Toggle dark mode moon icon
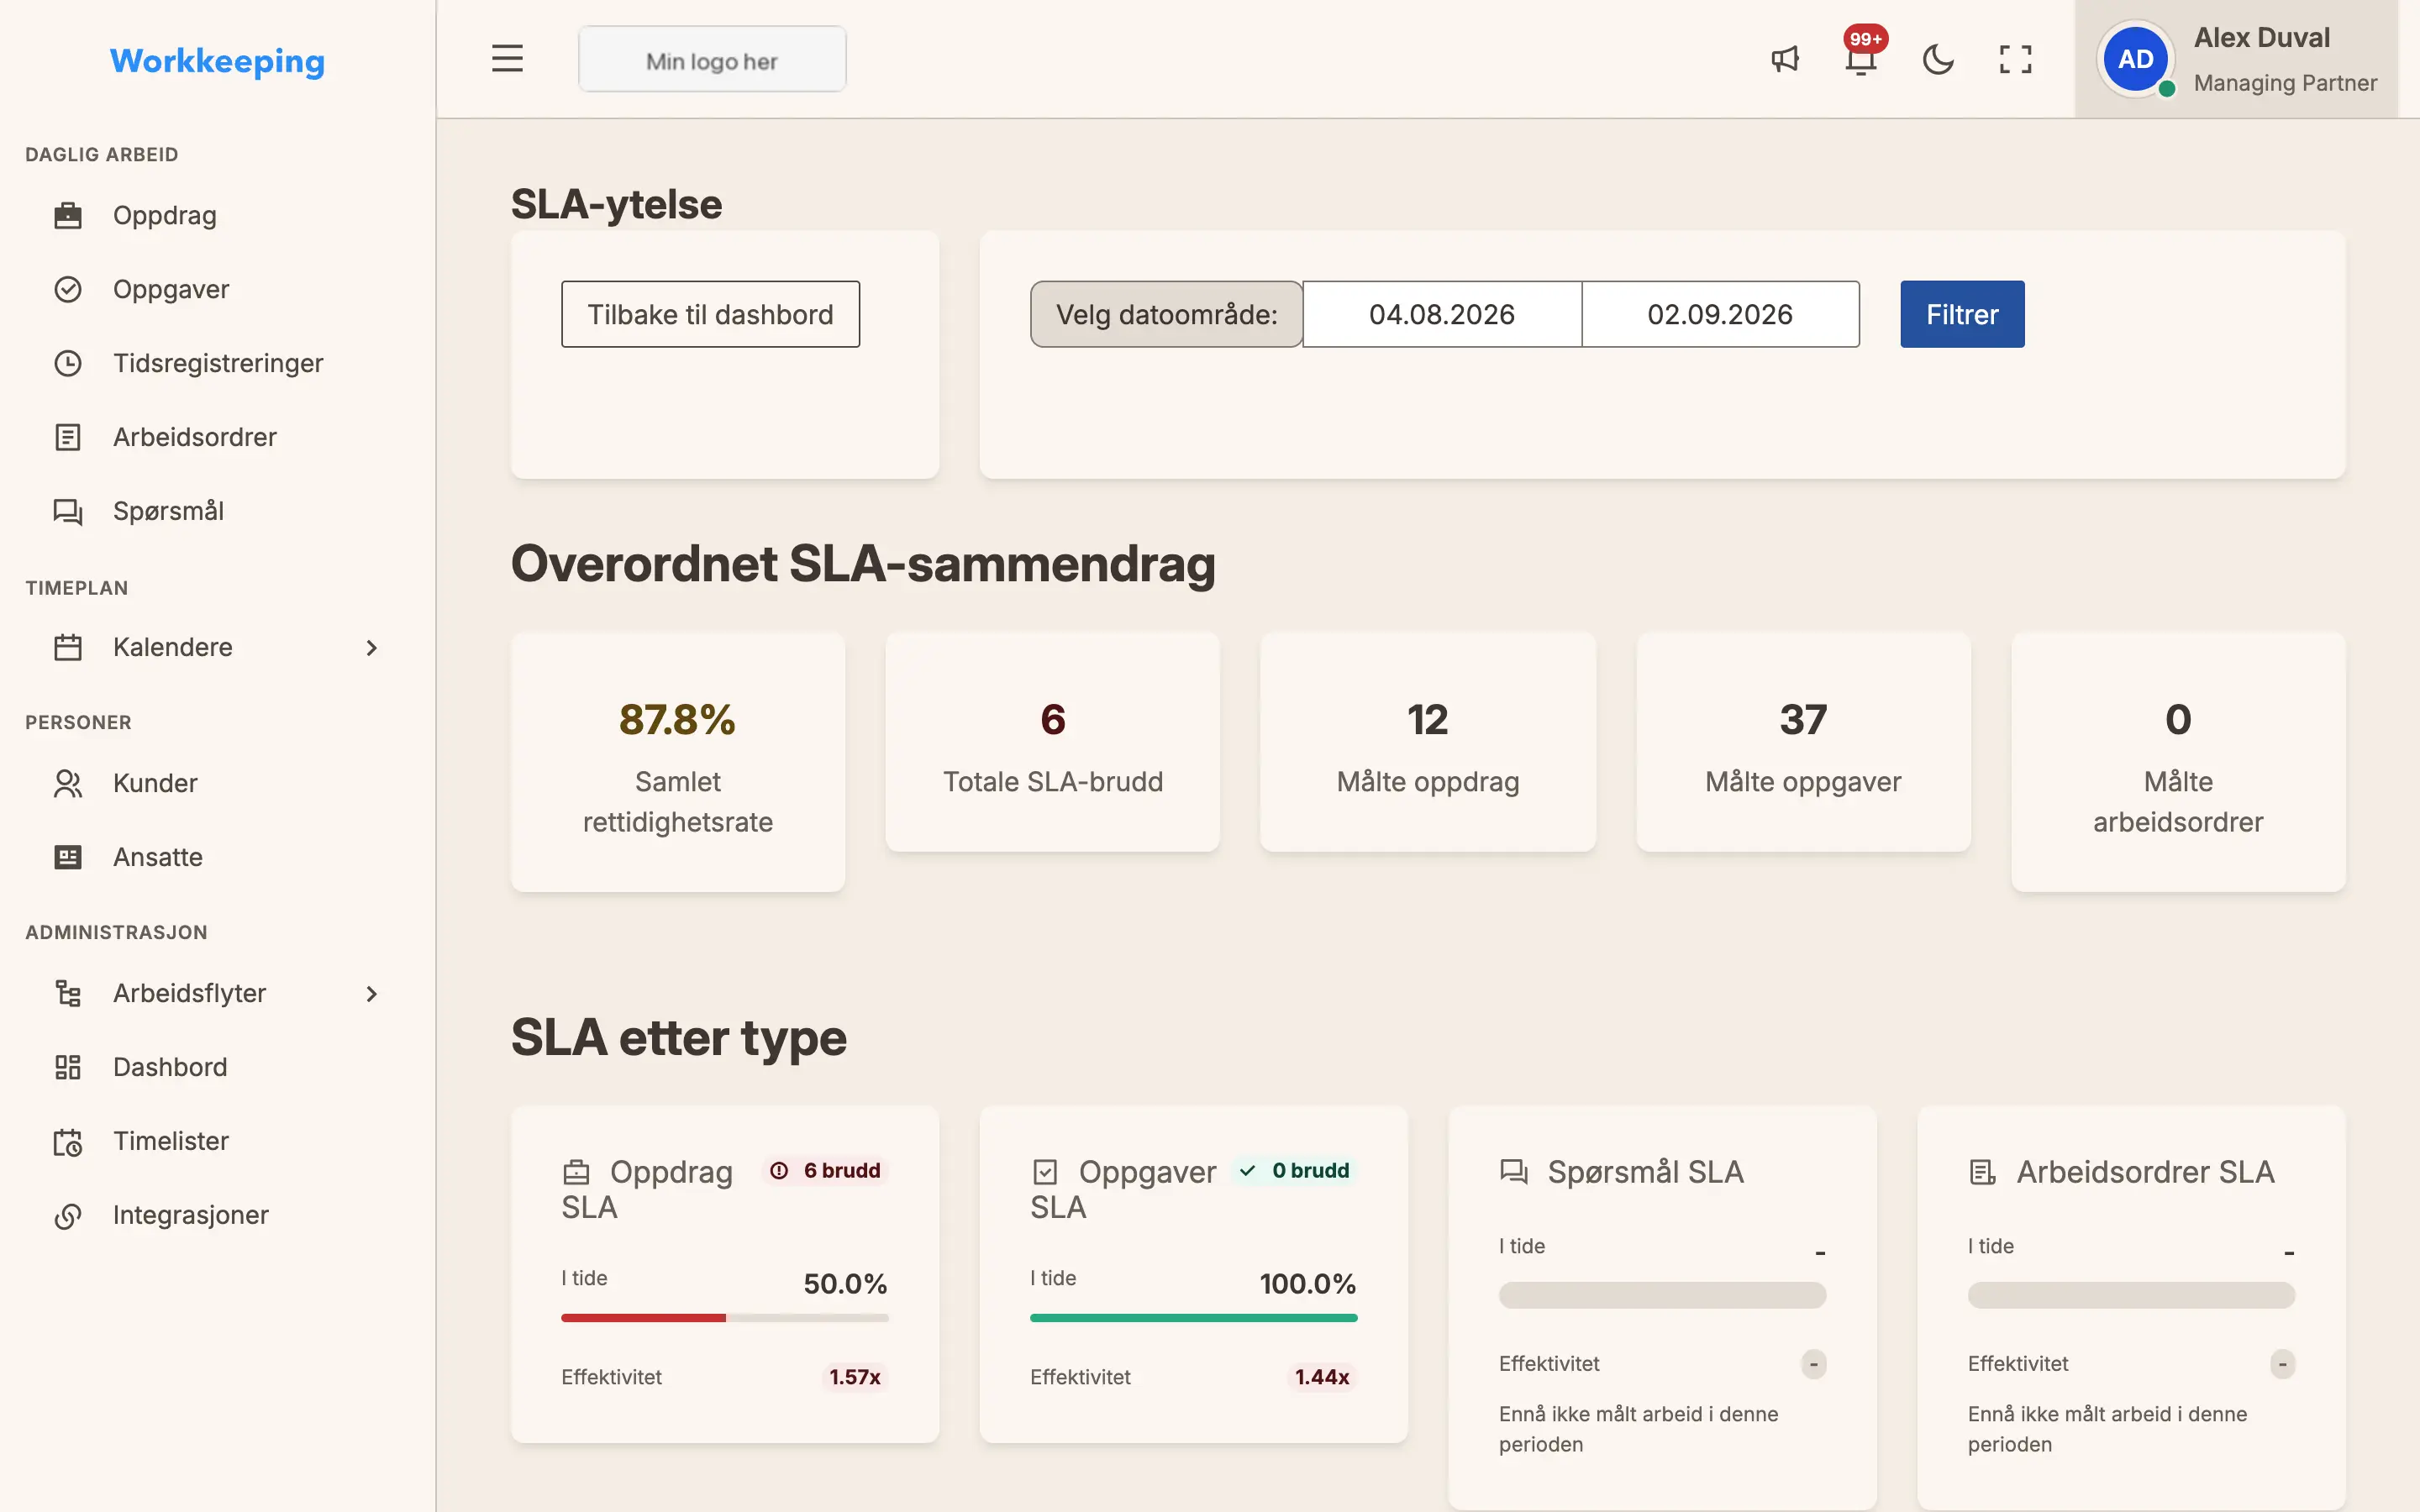 coord(1938,59)
